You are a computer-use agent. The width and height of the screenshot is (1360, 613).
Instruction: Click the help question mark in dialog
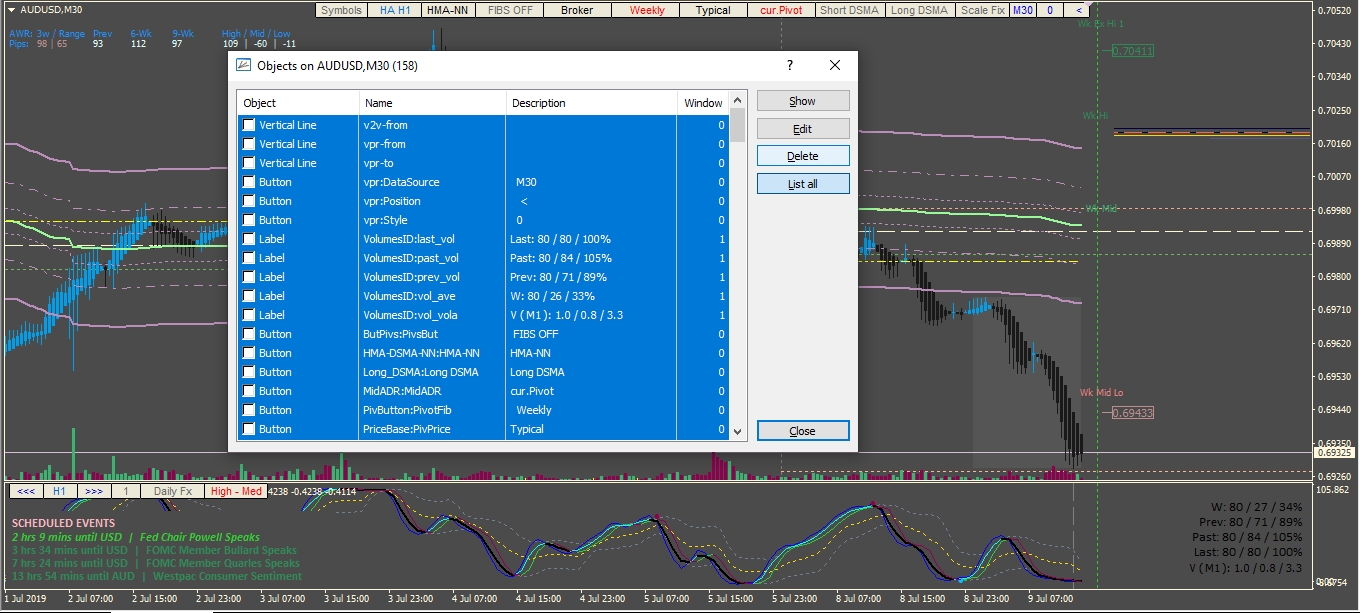[789, 66]
